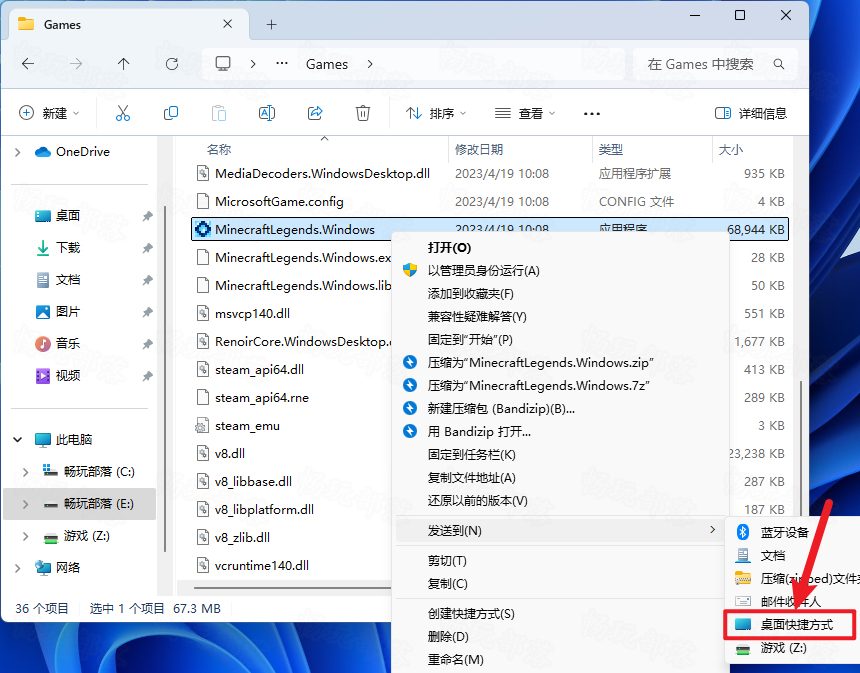This screenshot has height=673, width=860.
Task: Click the search magnifier icon
Action: coord(778,64)
